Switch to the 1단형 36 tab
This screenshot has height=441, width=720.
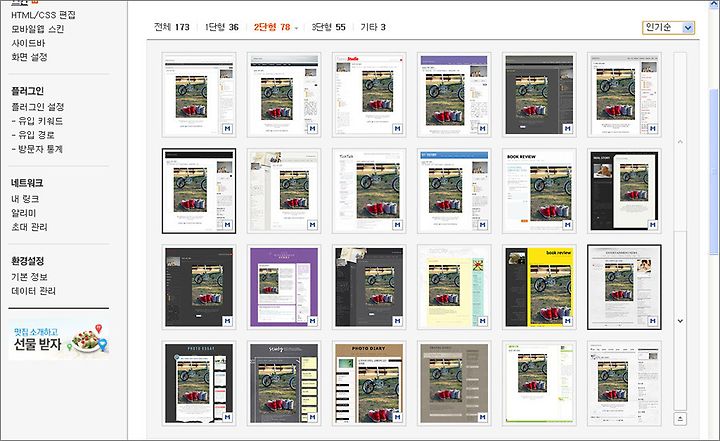[x=221, y=27]
